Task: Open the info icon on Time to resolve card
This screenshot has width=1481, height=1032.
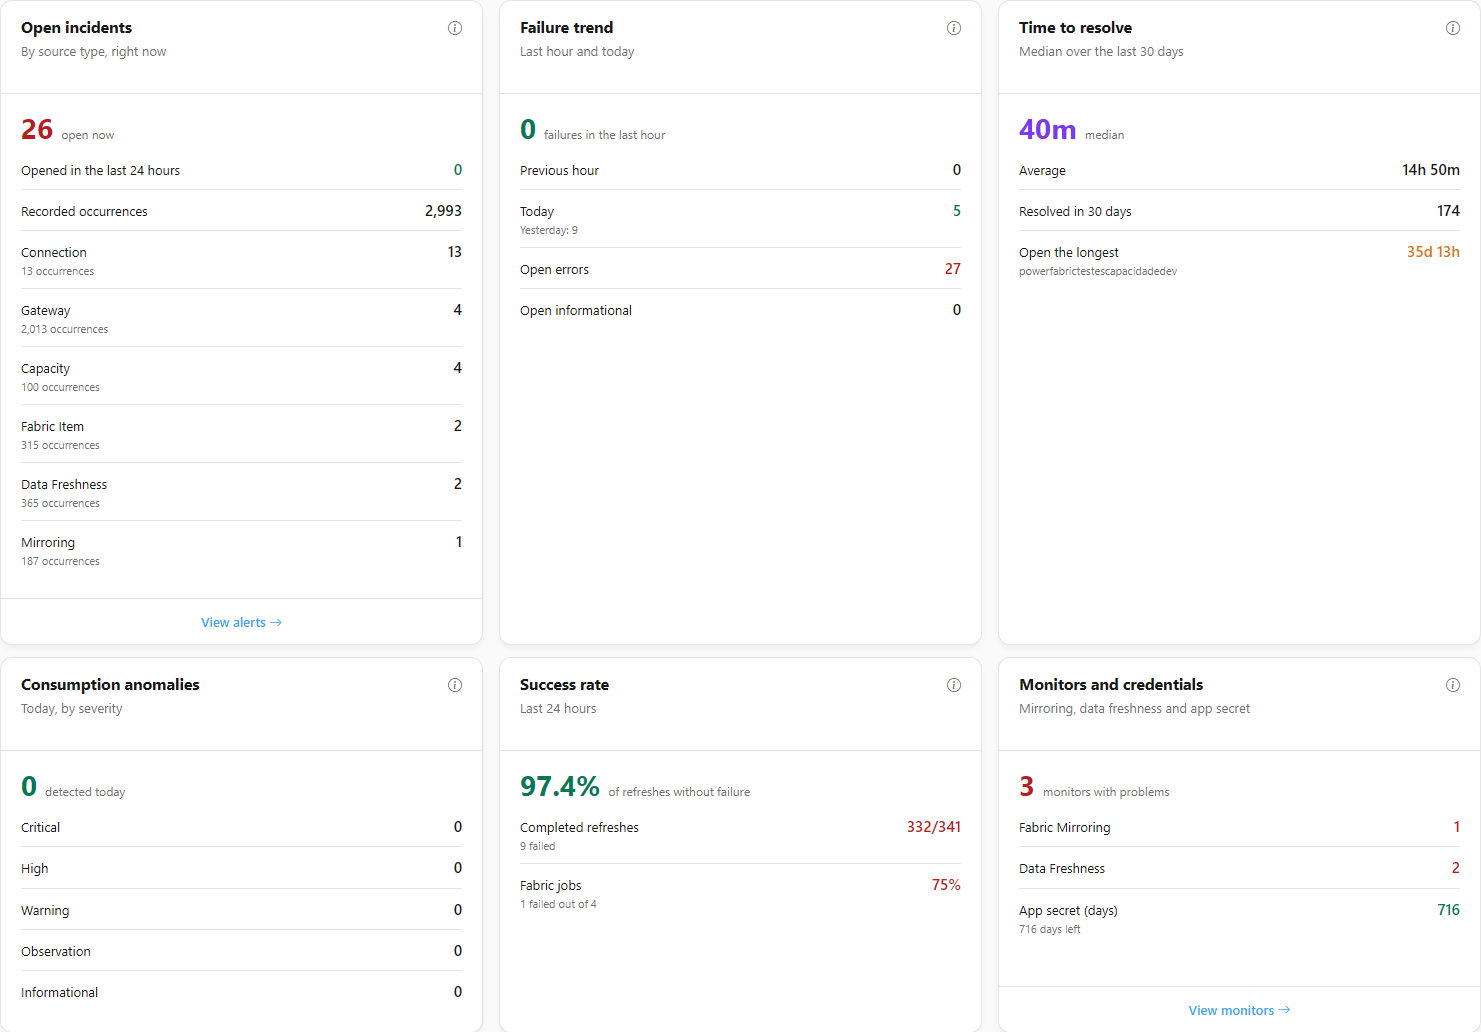Action: point(1453,28)
